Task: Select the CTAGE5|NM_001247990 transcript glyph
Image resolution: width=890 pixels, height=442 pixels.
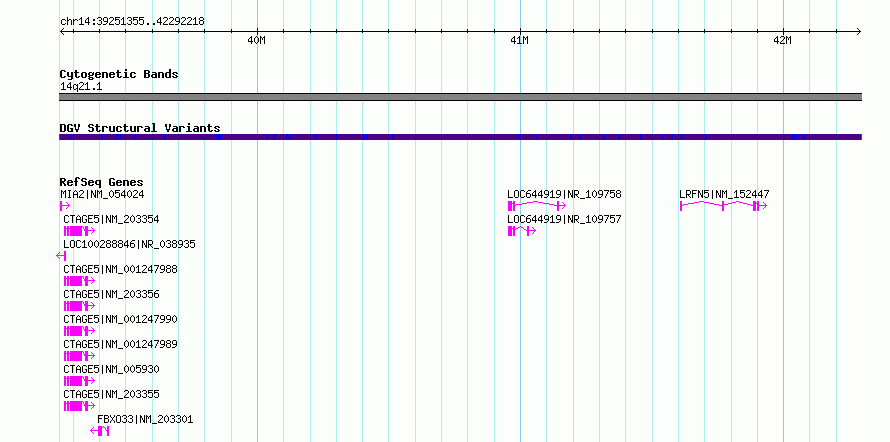Action: point(79,331)
